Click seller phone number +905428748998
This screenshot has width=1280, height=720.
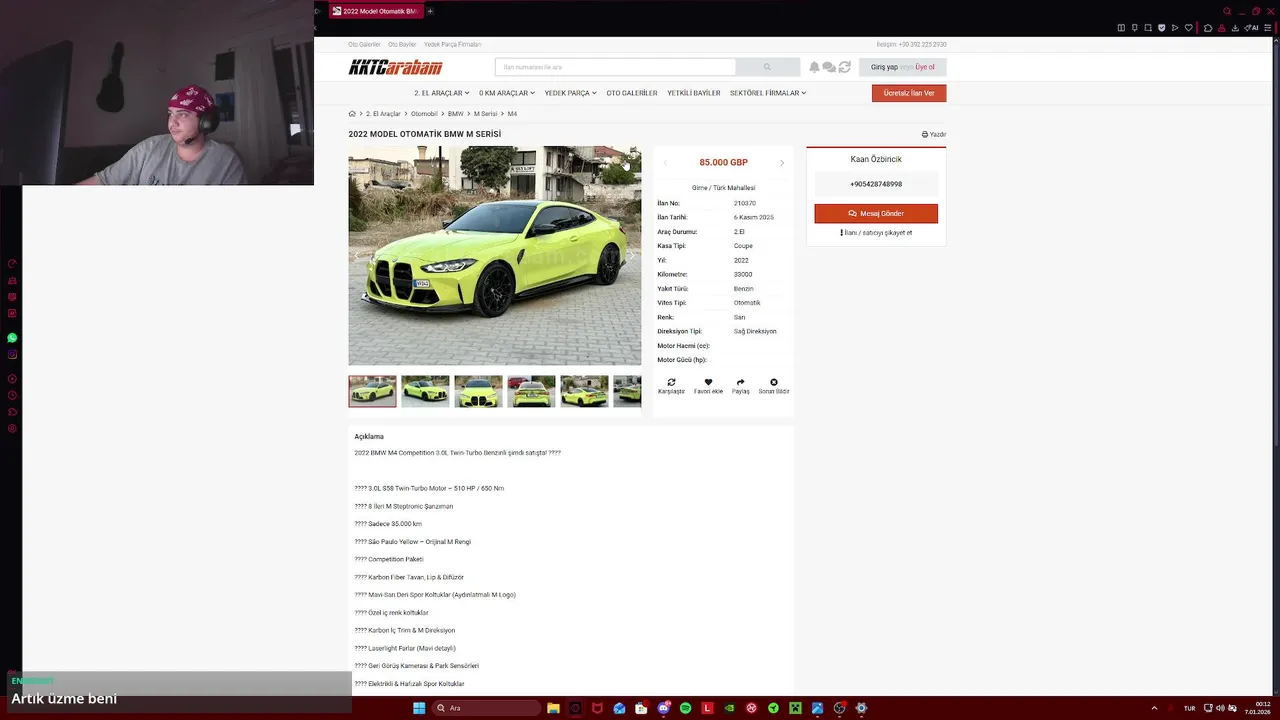click(876, 184)
